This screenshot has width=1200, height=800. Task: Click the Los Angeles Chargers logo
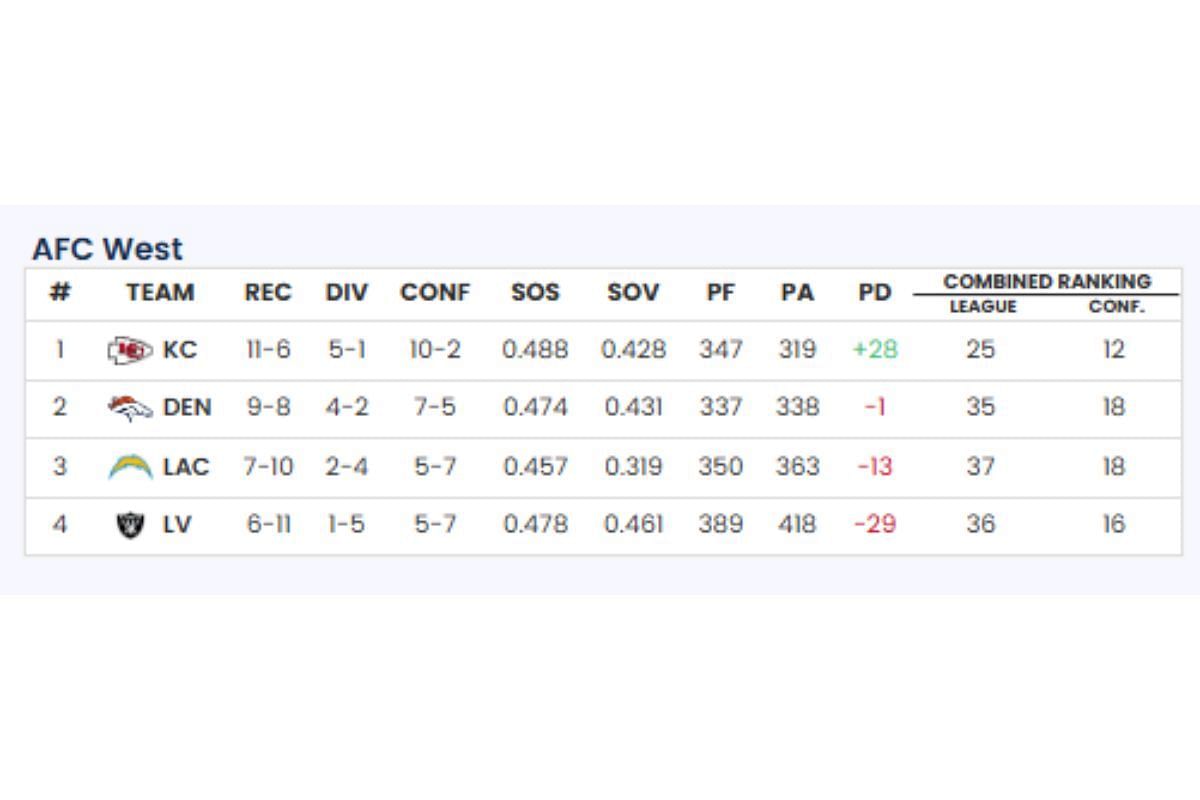click(131, 466)
